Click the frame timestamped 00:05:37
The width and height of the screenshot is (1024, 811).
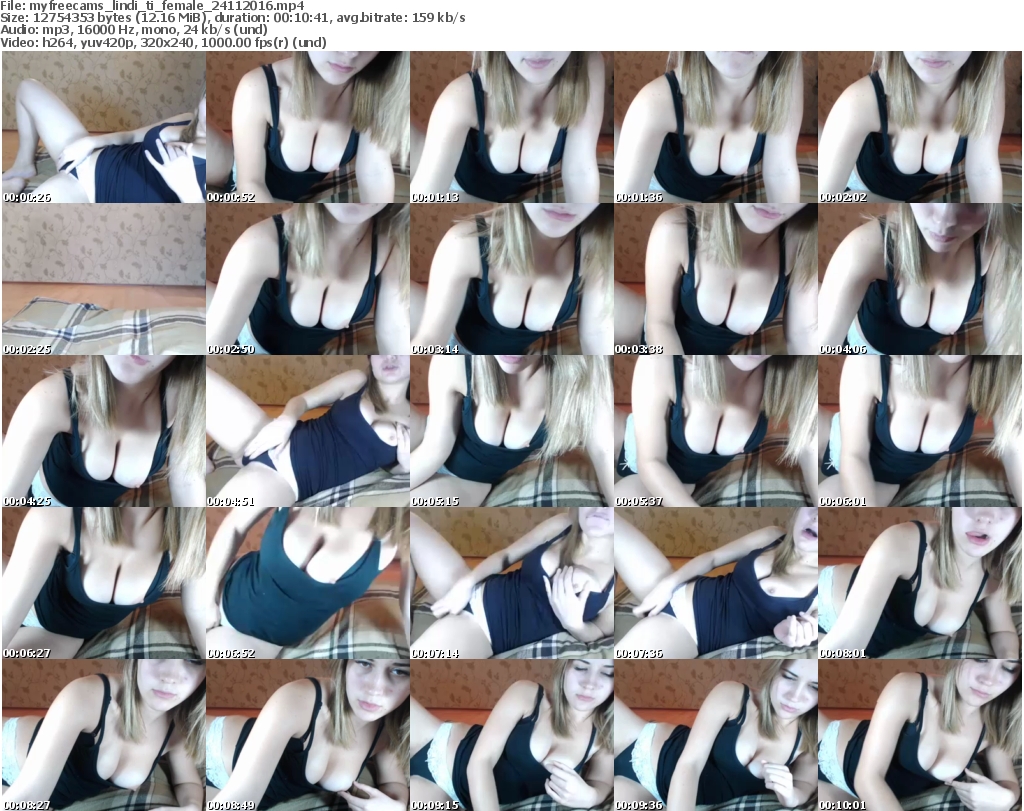715,431
